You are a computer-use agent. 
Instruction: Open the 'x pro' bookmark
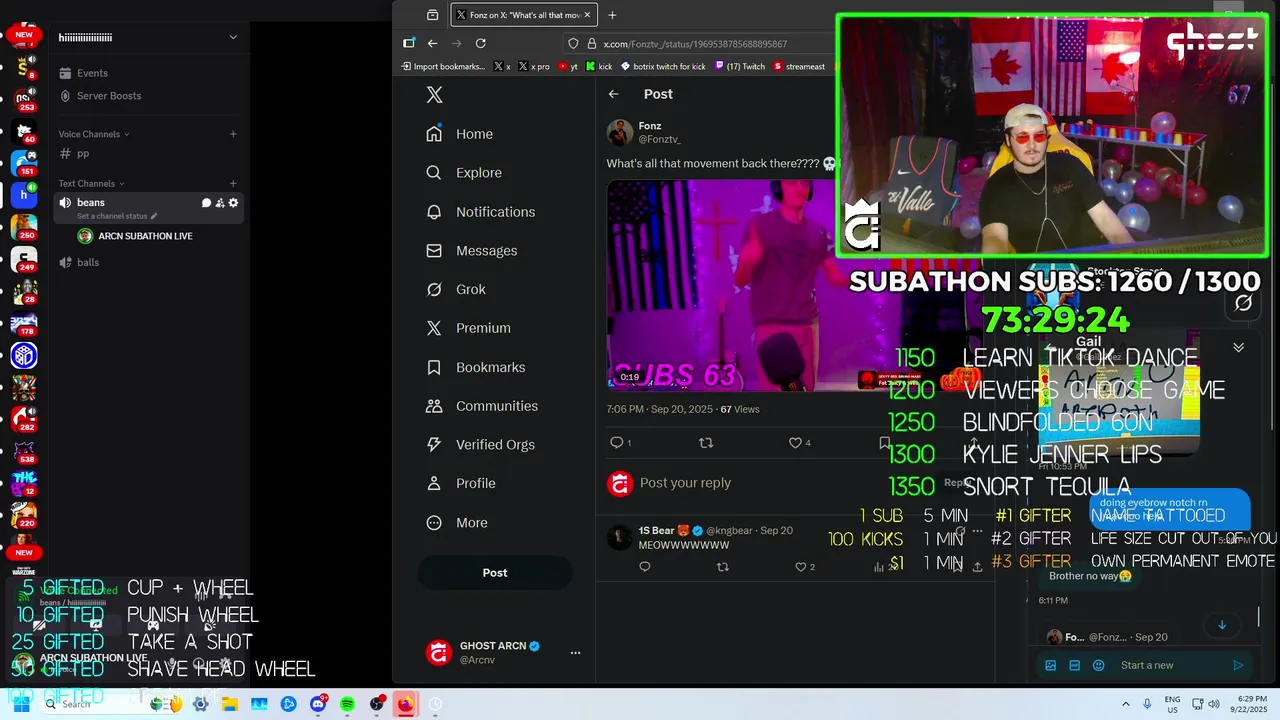(x=534, y=67)
